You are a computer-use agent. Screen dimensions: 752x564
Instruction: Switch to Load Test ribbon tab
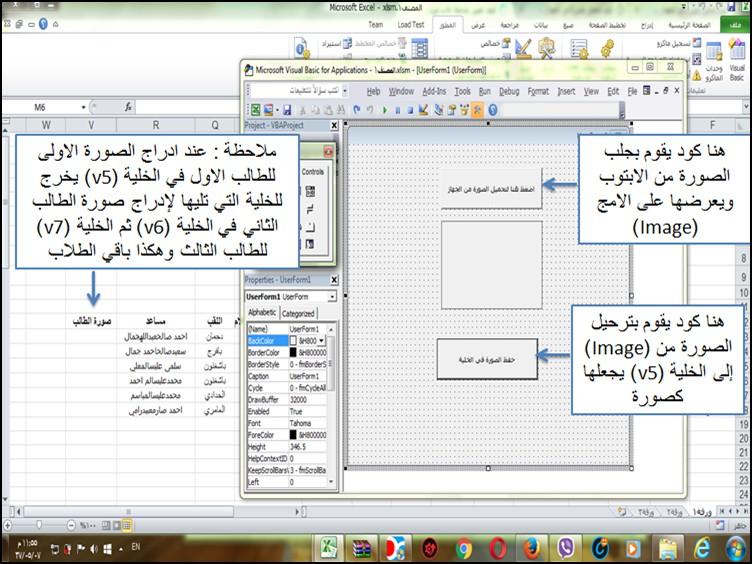(411, 24)
